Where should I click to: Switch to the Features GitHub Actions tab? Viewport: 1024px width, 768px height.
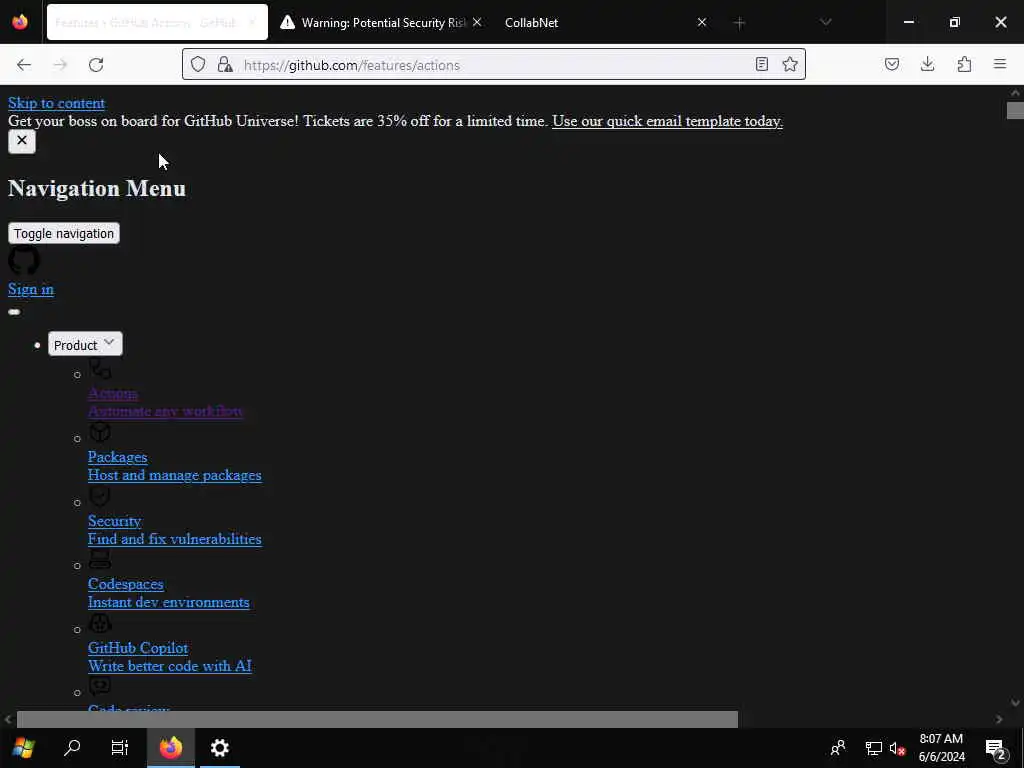pos(157,23)
